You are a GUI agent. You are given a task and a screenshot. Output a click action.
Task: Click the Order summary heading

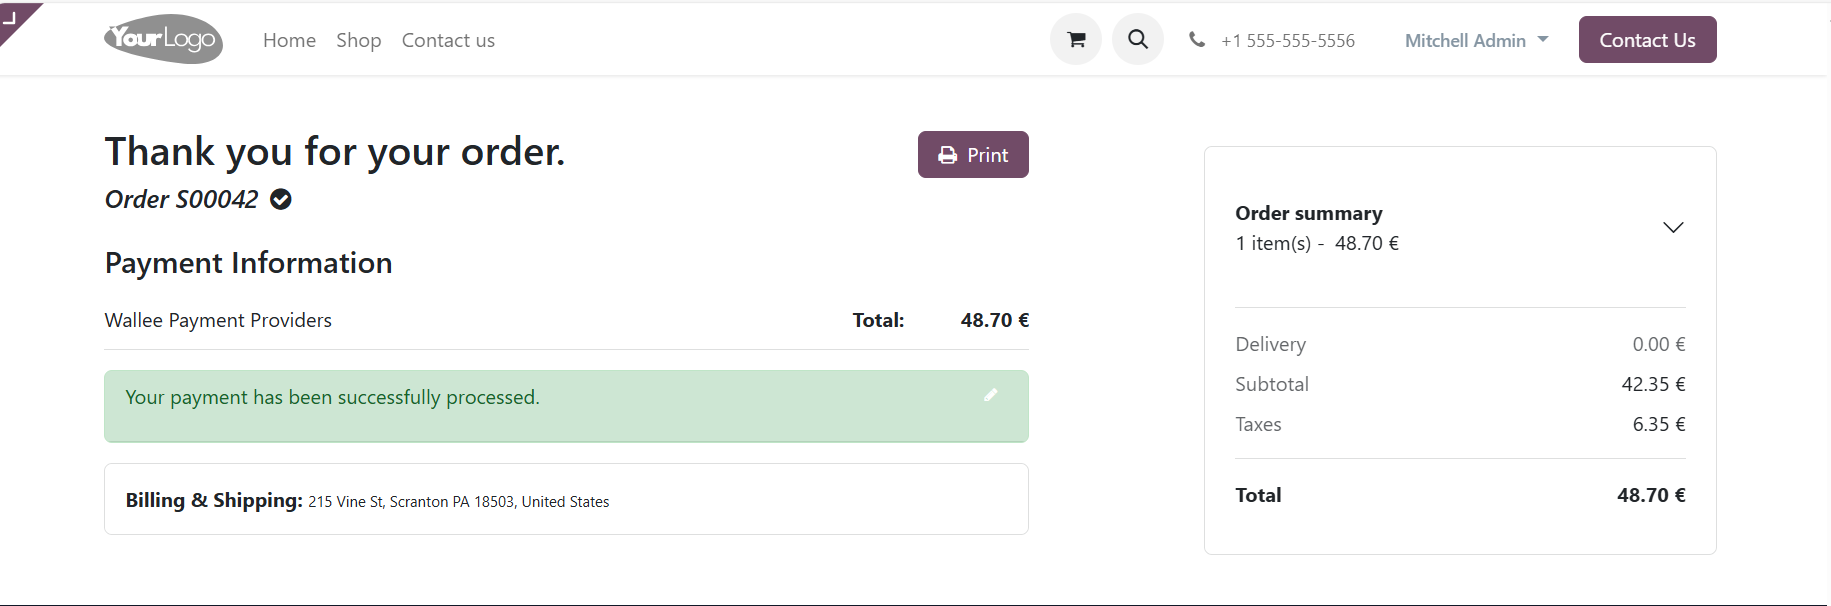pos(1308,213)
